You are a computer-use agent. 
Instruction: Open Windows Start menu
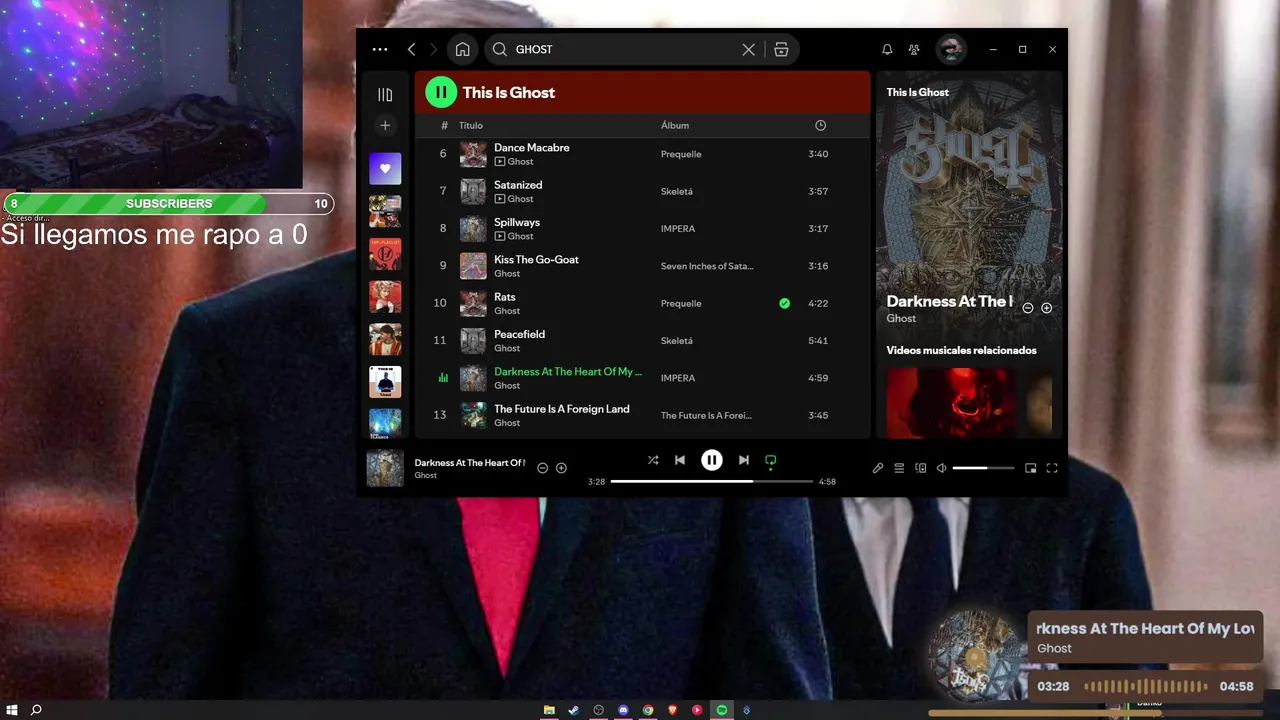(x=10, y=710)
